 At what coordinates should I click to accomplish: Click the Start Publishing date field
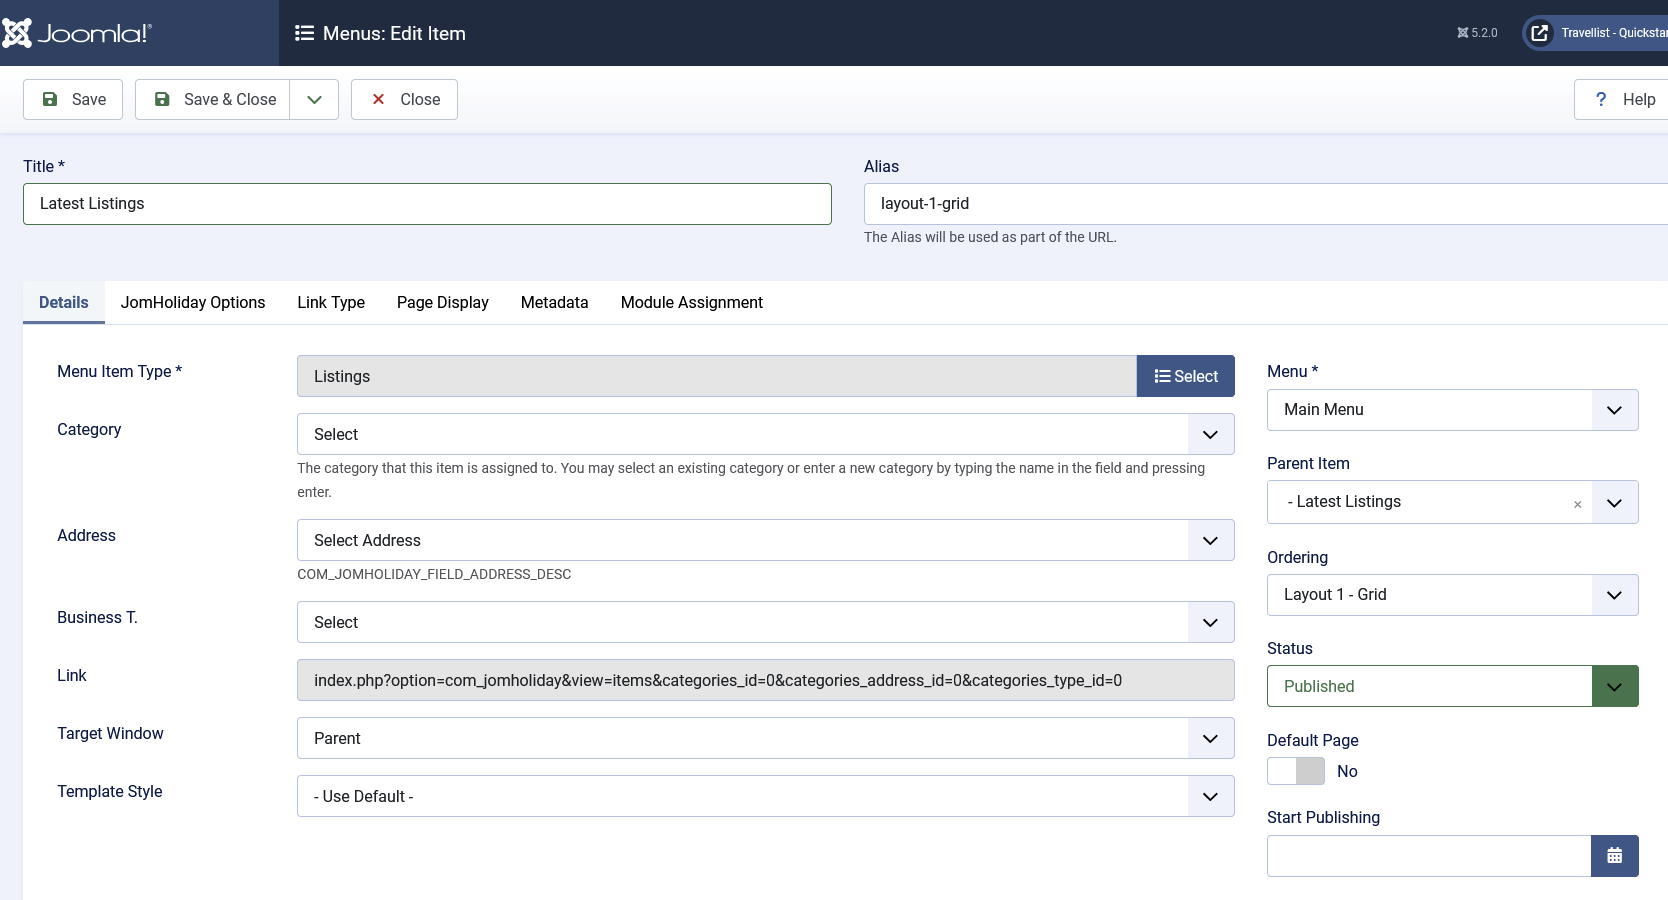pos(1429,856)
